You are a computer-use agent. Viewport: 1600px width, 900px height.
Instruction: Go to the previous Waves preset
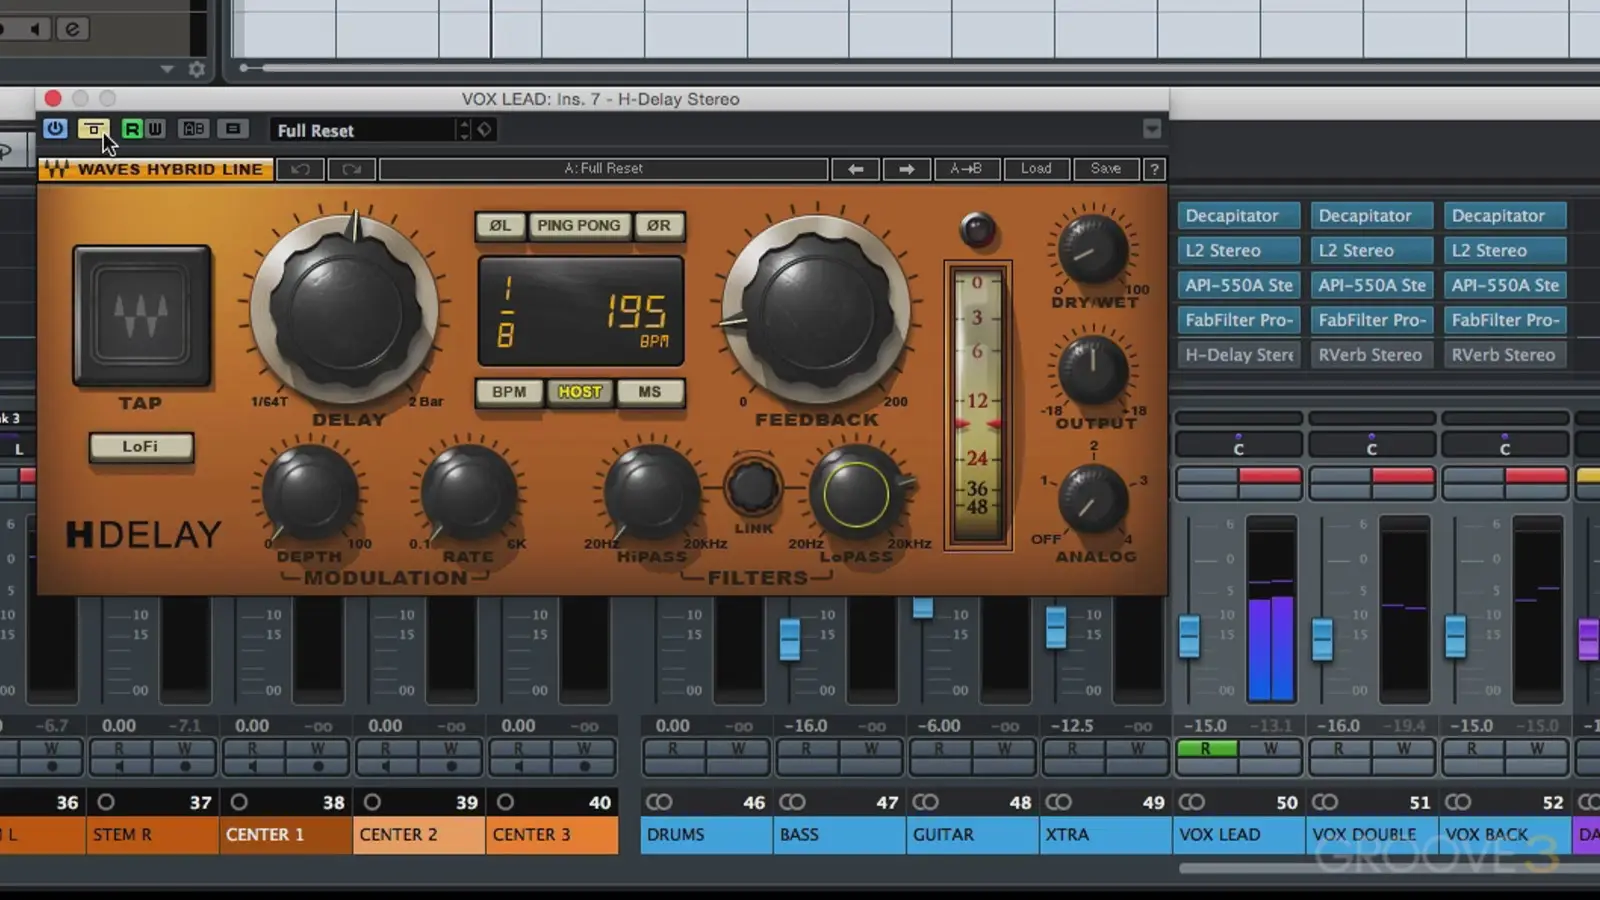click(855, 169)
